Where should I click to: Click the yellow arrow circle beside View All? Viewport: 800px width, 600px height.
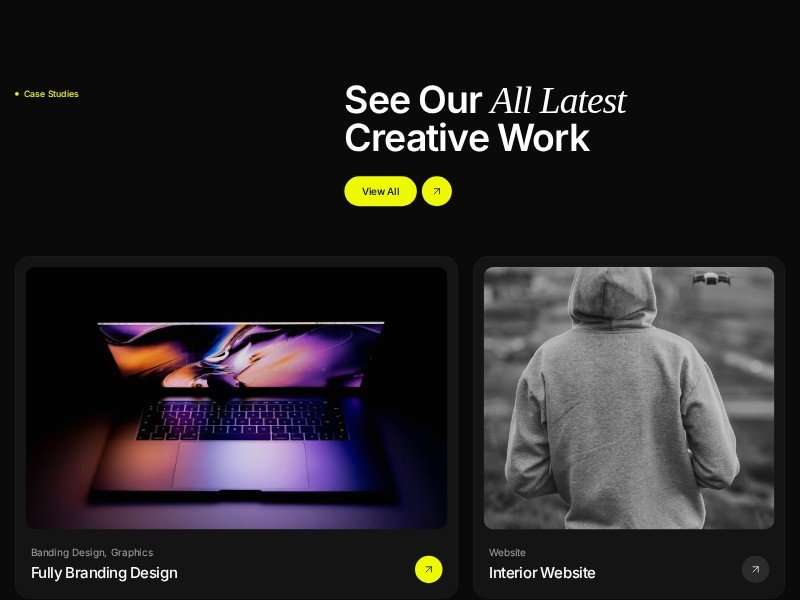point(437,191)
